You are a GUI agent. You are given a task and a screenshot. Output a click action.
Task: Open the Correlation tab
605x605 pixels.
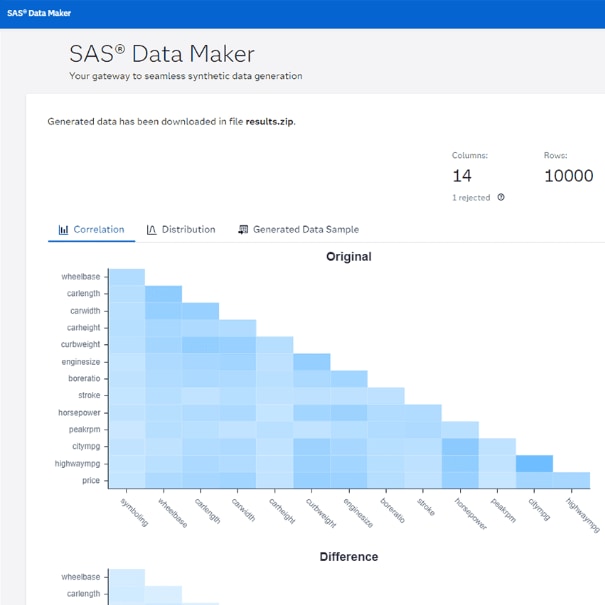tap(91, 230)
